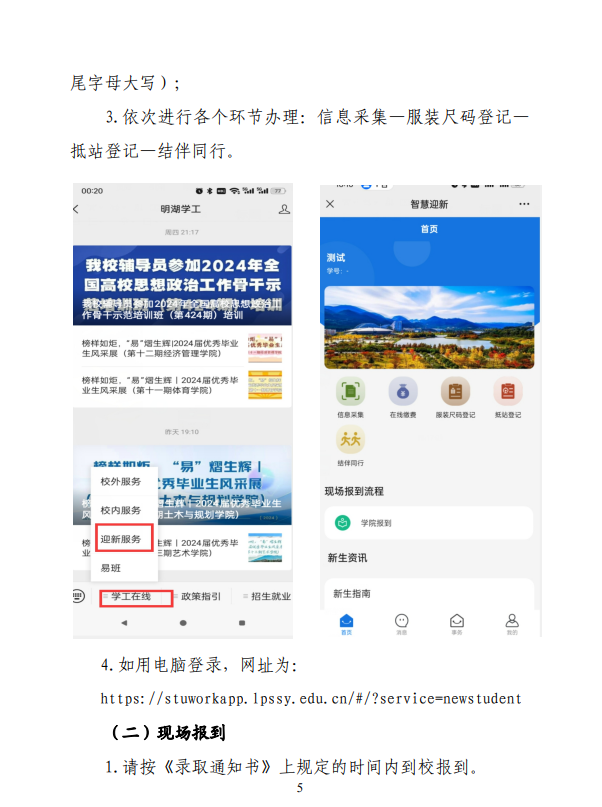Open the 结伴同行 companion icon
This screenshot has width=602, height=807.
pyautogui.click(x=350, y=440)
